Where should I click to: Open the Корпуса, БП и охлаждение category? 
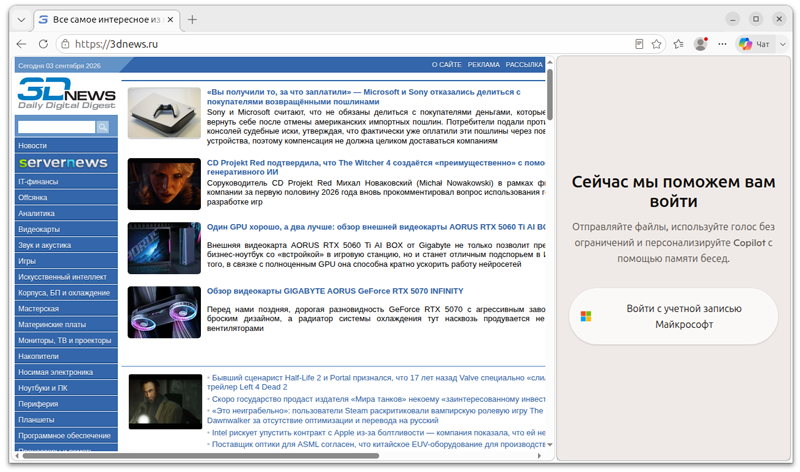66,292
